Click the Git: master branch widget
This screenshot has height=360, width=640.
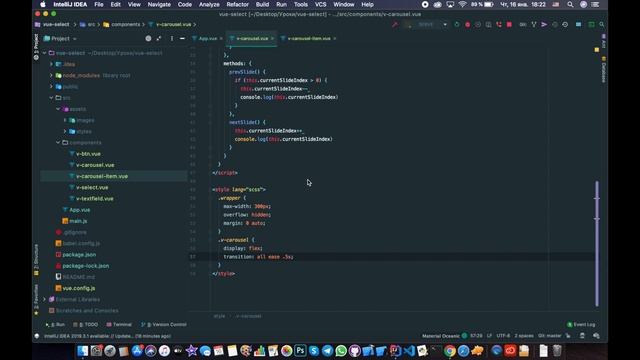pyautogui.click(x=550, y=336)
